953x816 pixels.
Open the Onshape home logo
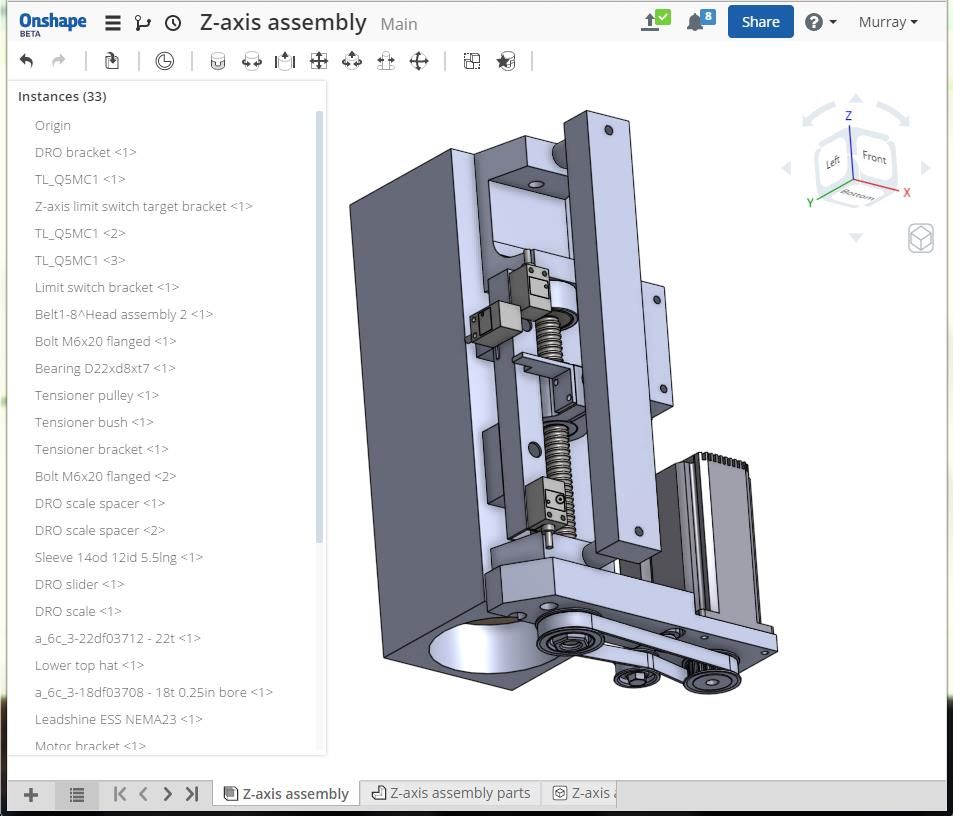(52, 24)
